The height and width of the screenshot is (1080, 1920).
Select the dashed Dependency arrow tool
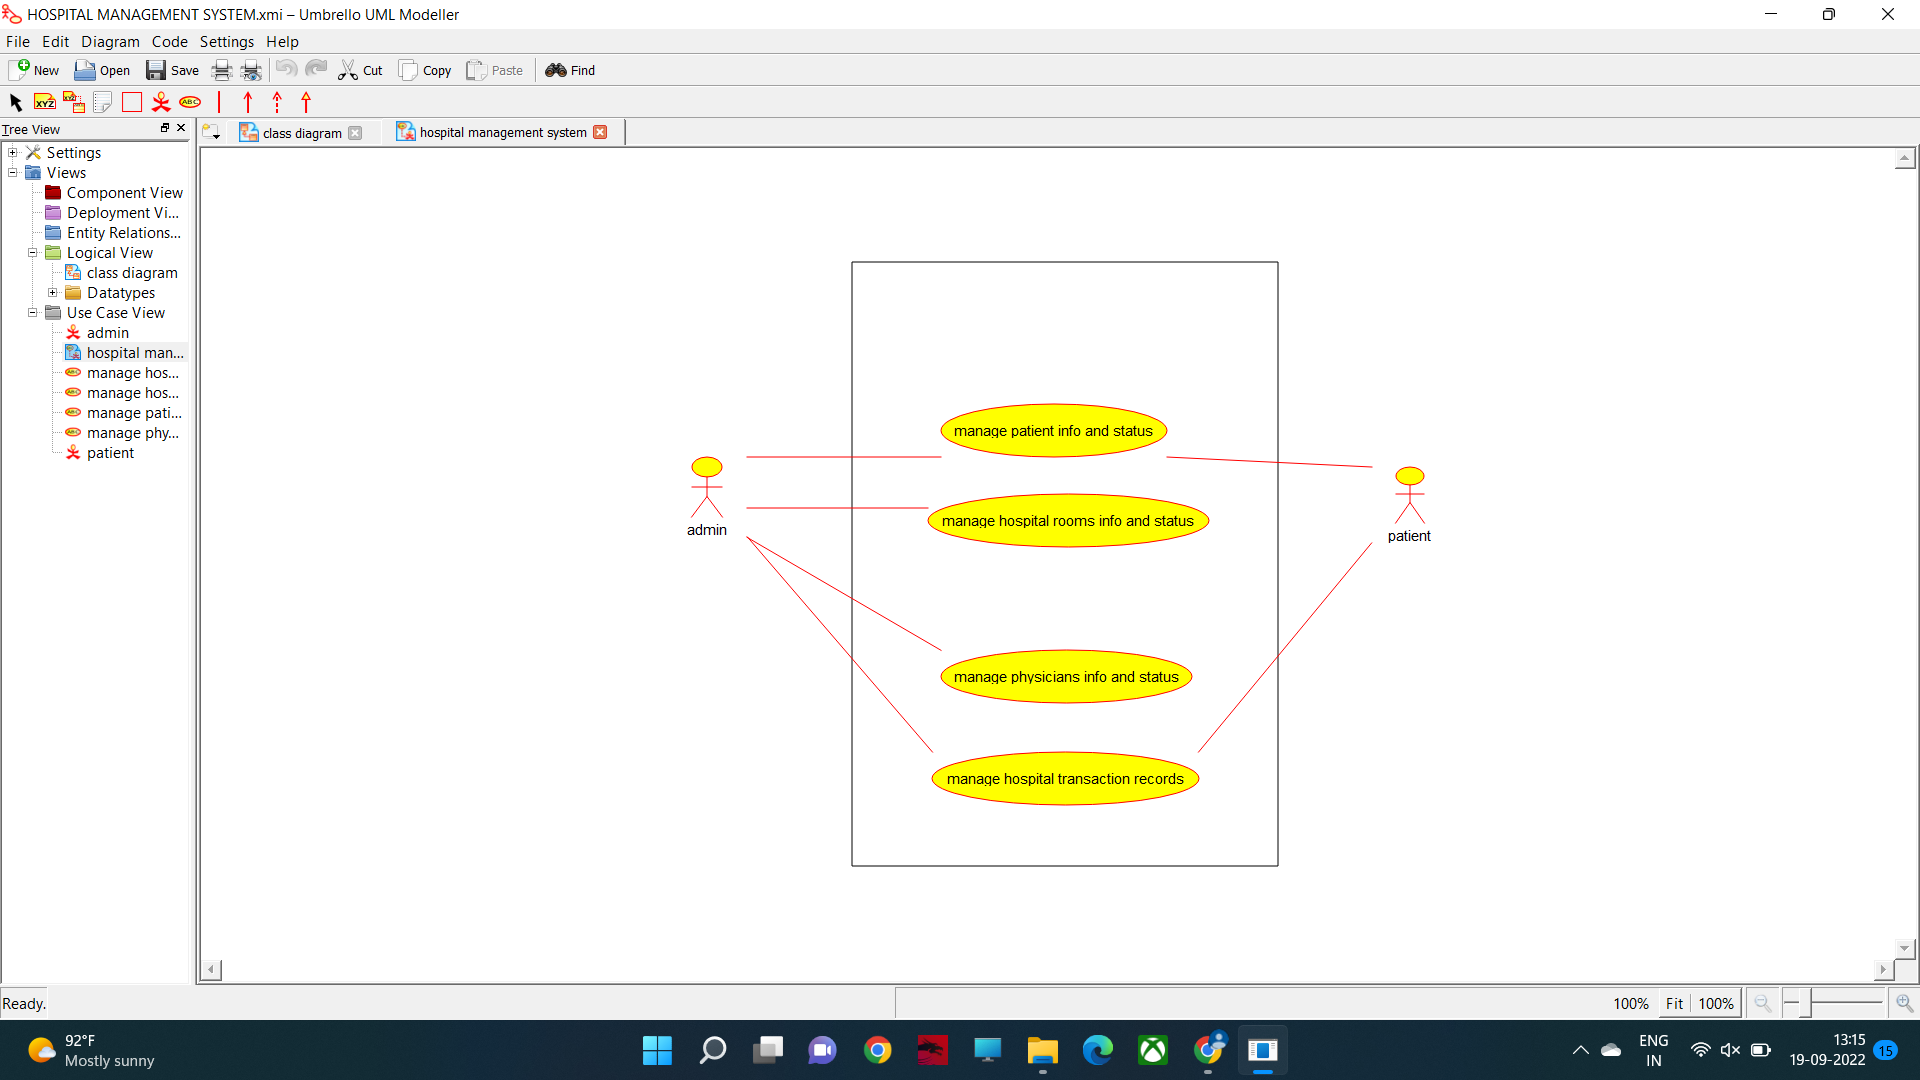[277, 102]
